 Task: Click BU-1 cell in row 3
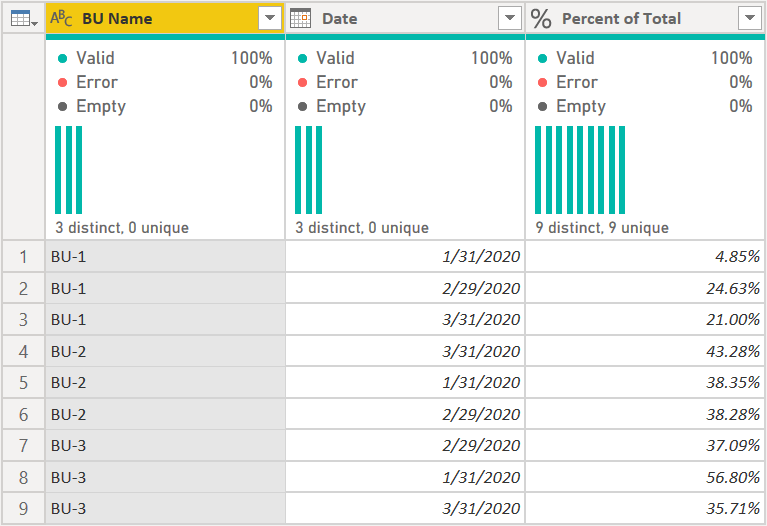[x=165, y=320]
